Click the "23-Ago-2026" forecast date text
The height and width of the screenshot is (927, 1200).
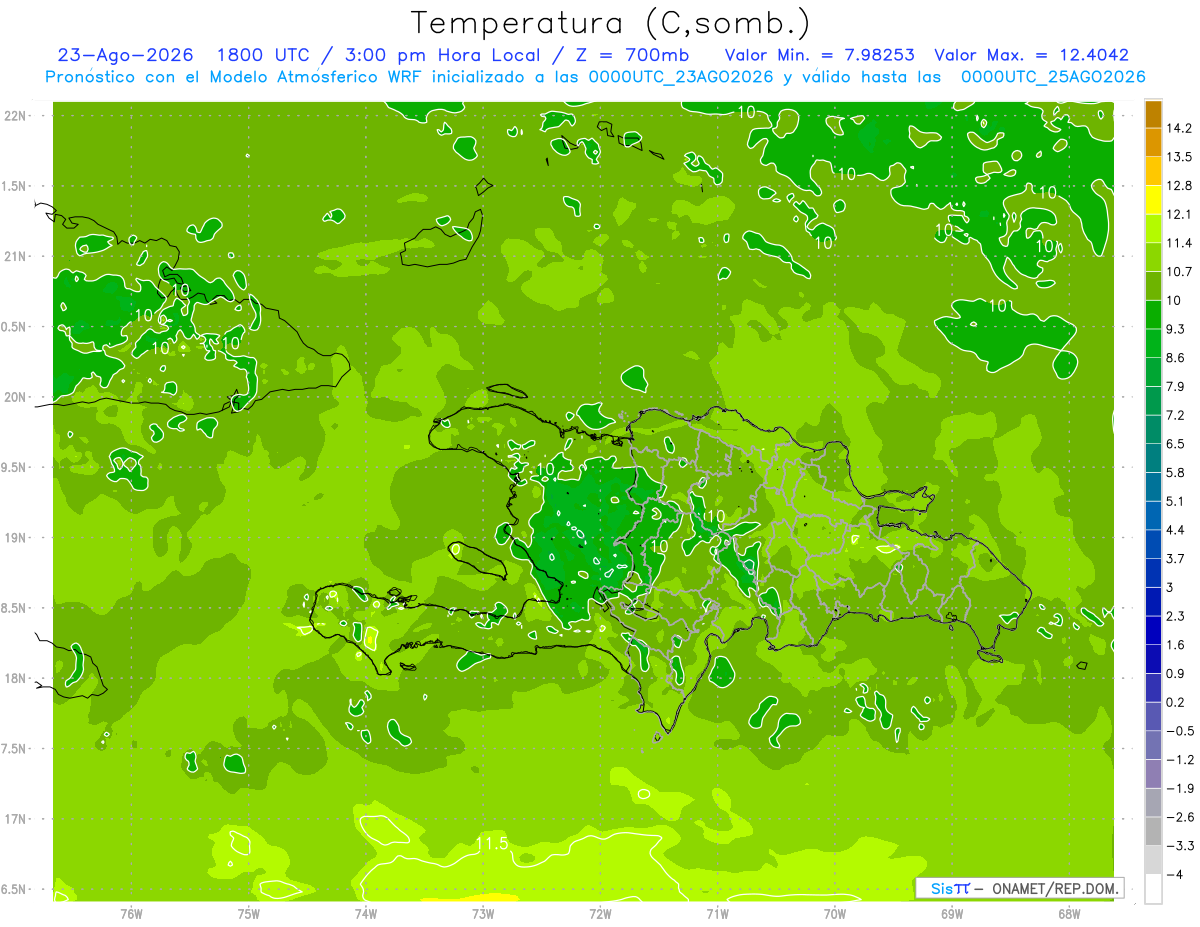[126, 55]
